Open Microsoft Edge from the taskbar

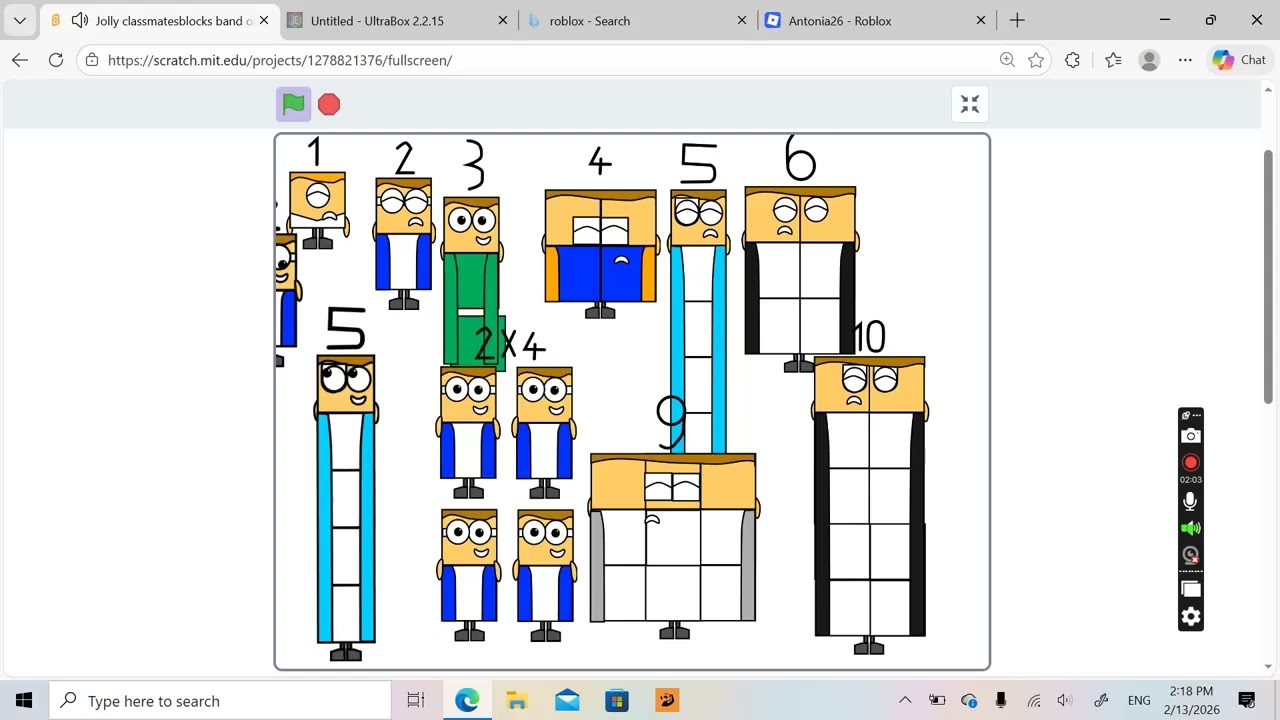tap(467, 701)
